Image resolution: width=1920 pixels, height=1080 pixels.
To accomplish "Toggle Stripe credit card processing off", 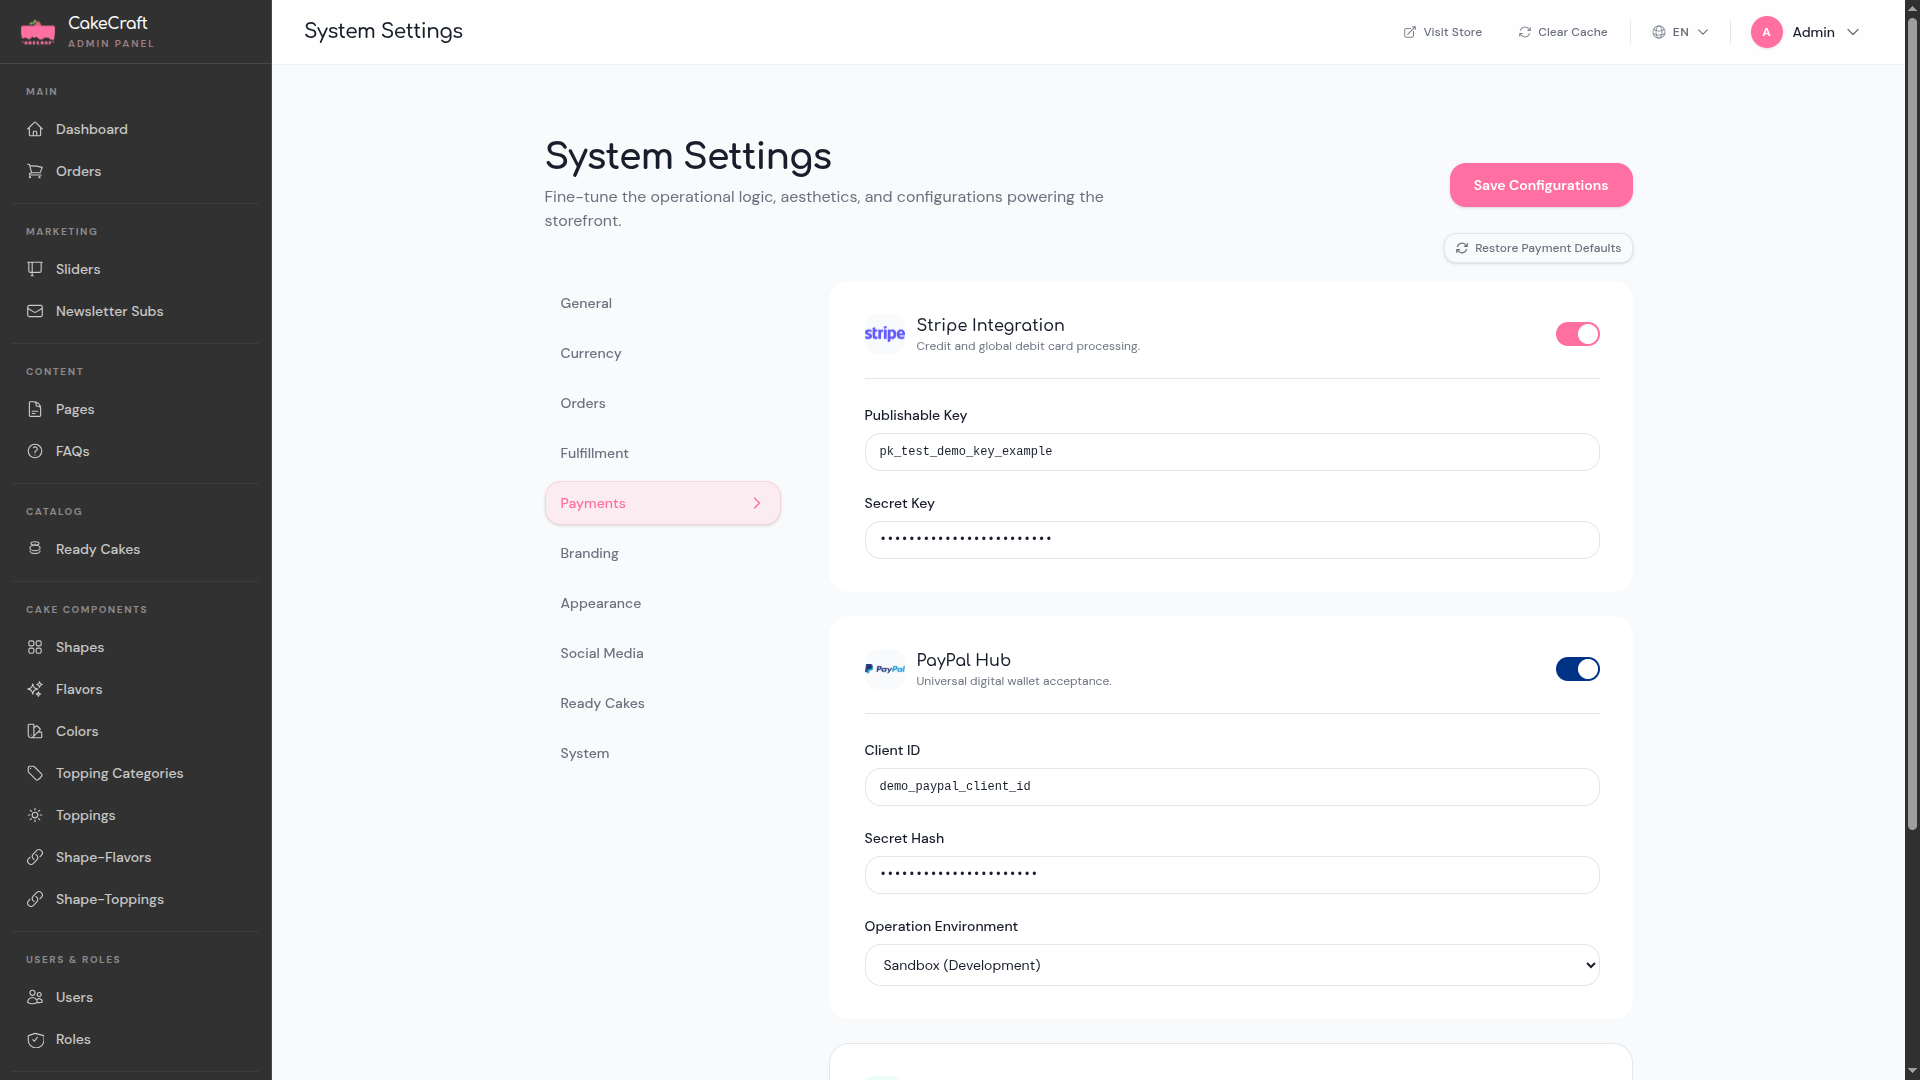I will pyautogui.click(x=1577, y=334).
